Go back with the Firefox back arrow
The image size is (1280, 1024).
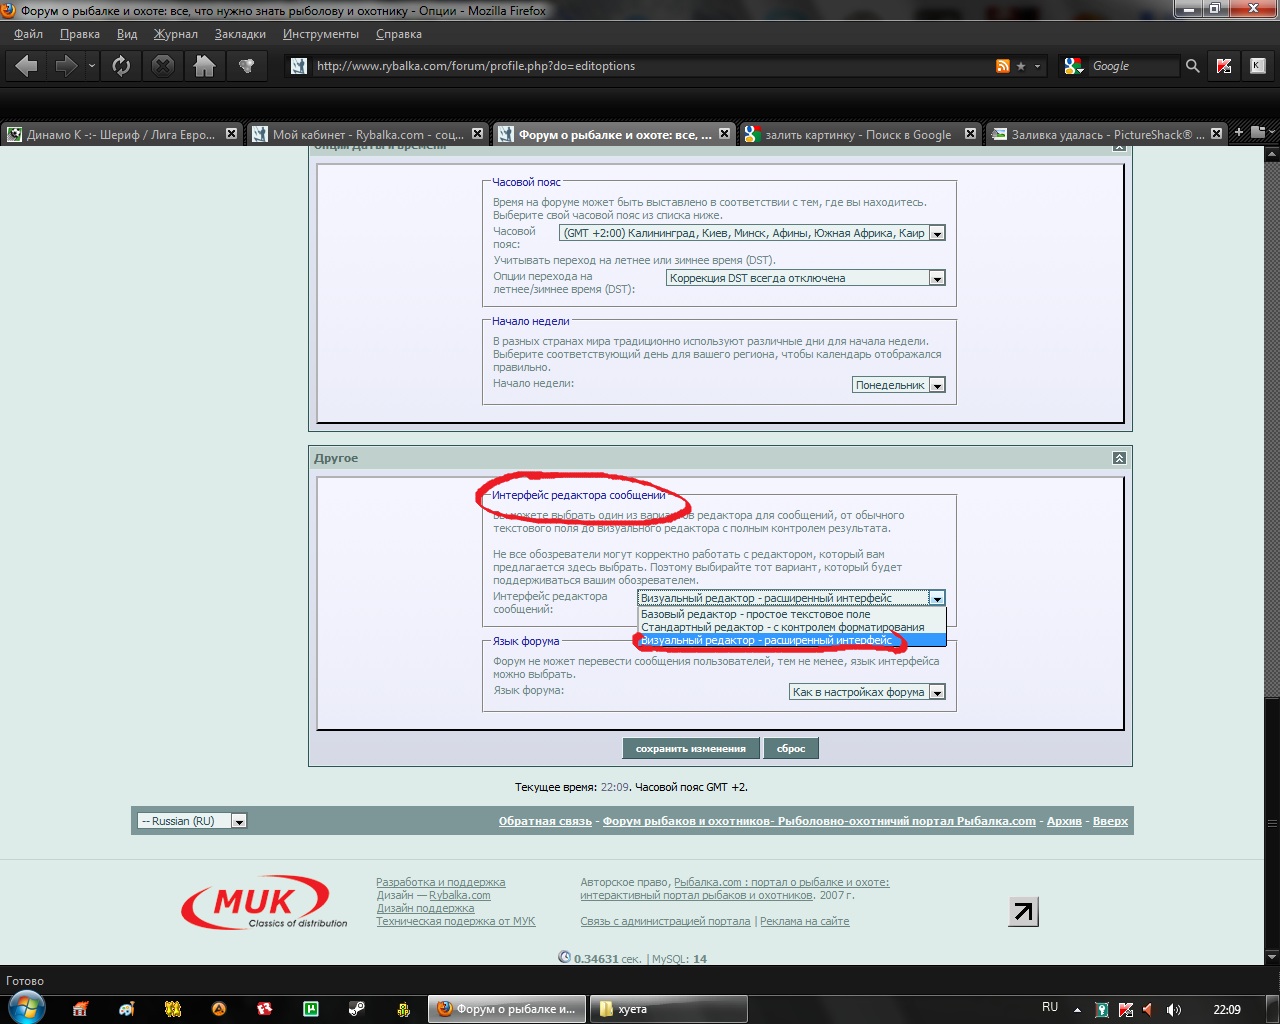[27, 66]
